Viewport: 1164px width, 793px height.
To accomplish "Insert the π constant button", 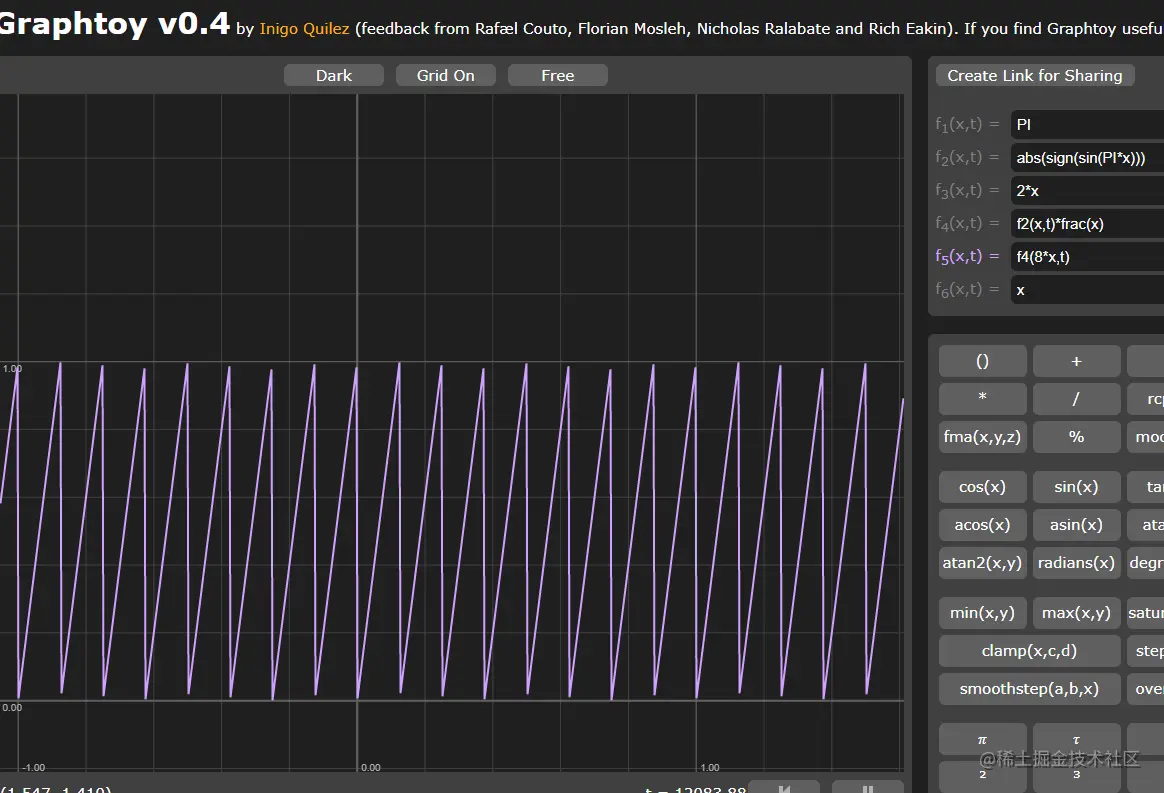I will point(982,739).
